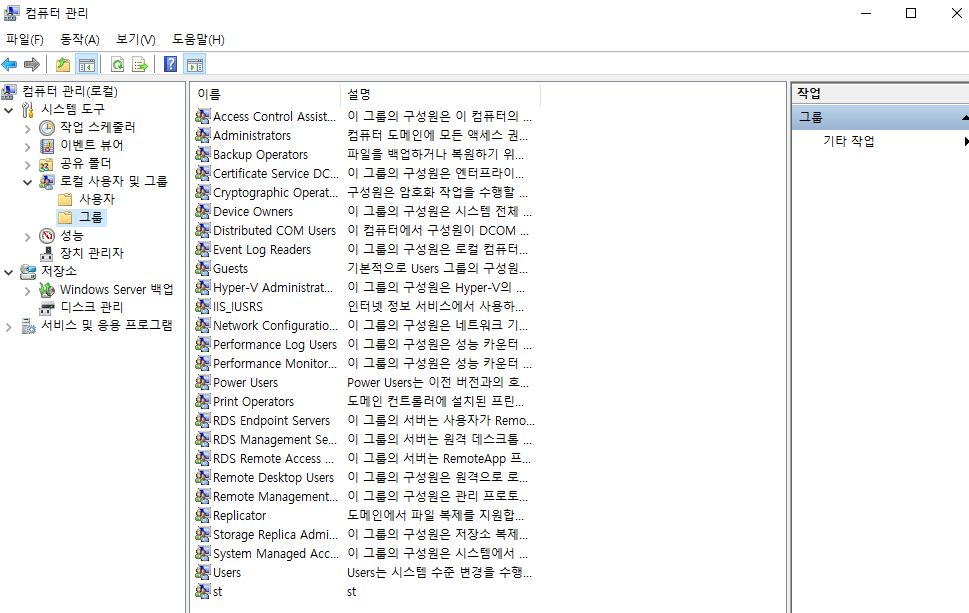The height and width of the screenshot is (613, 969).
Task: Click the 이벤트 뷰어 tree icon
Action: tap(47, 146)
